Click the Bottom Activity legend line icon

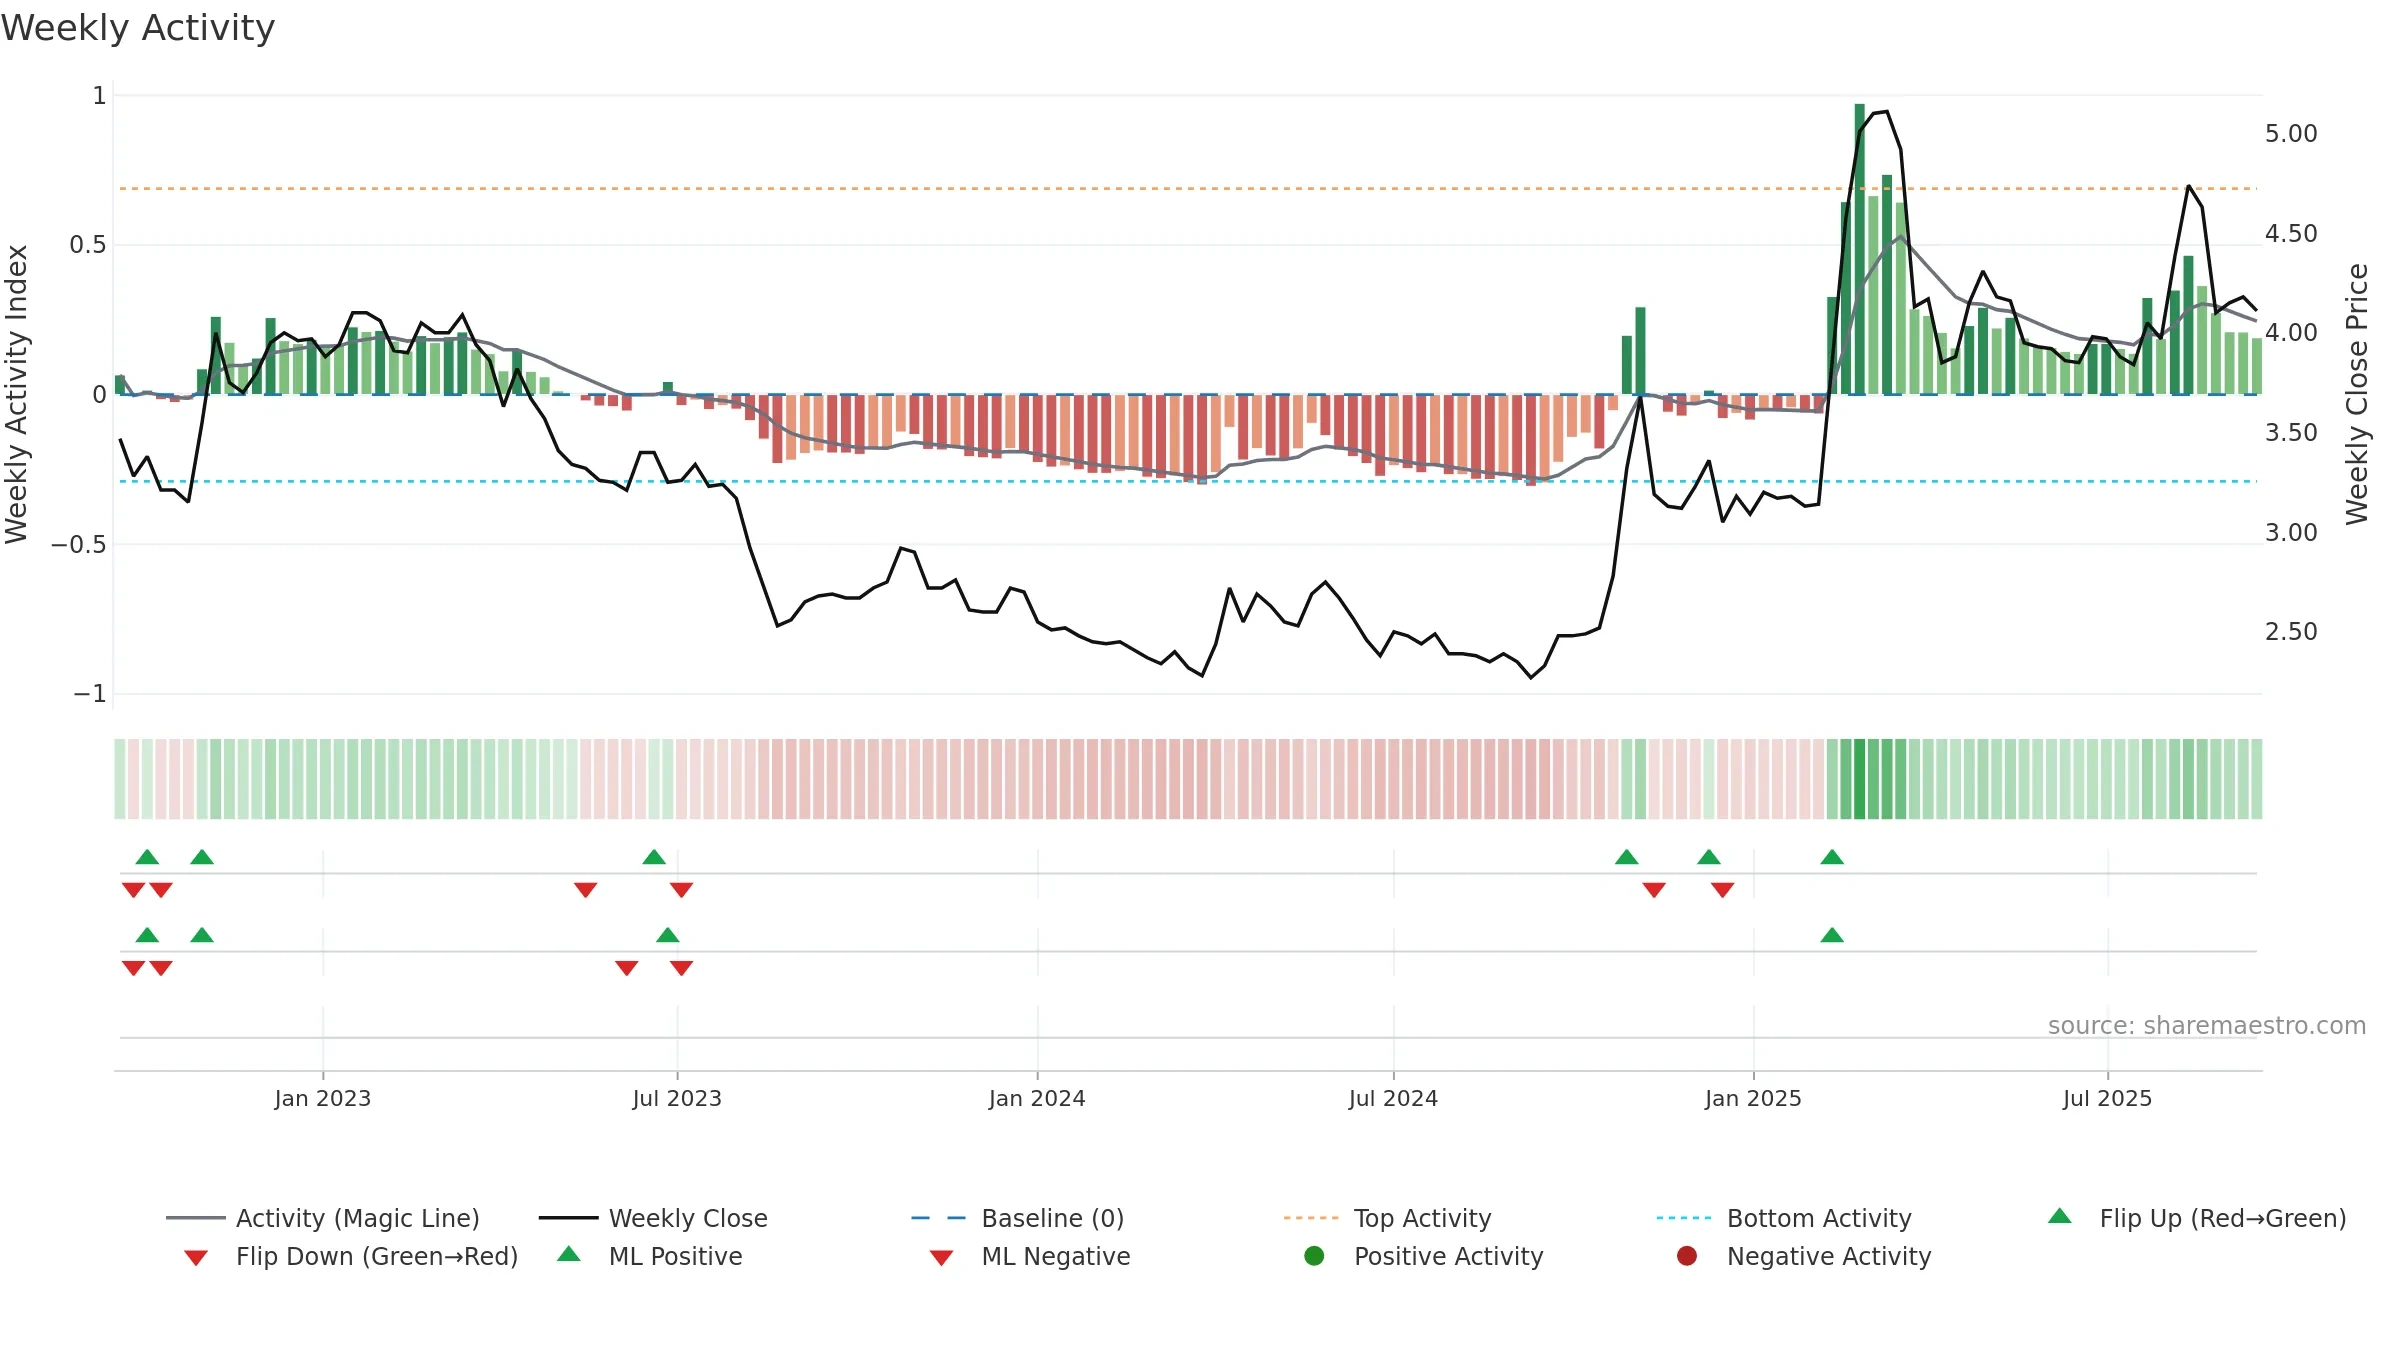1684,1218
